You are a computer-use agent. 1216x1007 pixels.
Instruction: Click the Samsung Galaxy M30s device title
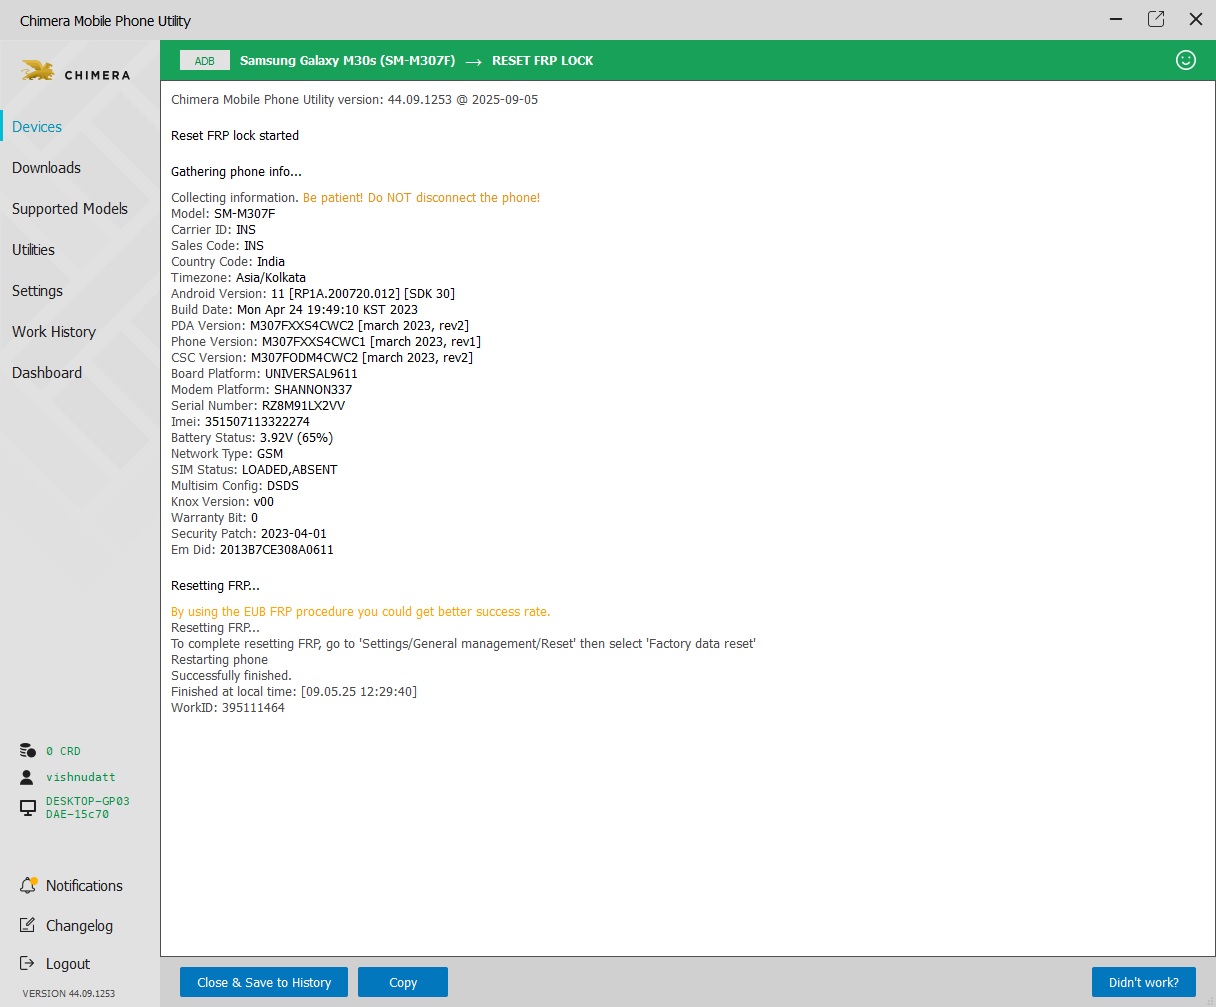(x=347, y=61)
